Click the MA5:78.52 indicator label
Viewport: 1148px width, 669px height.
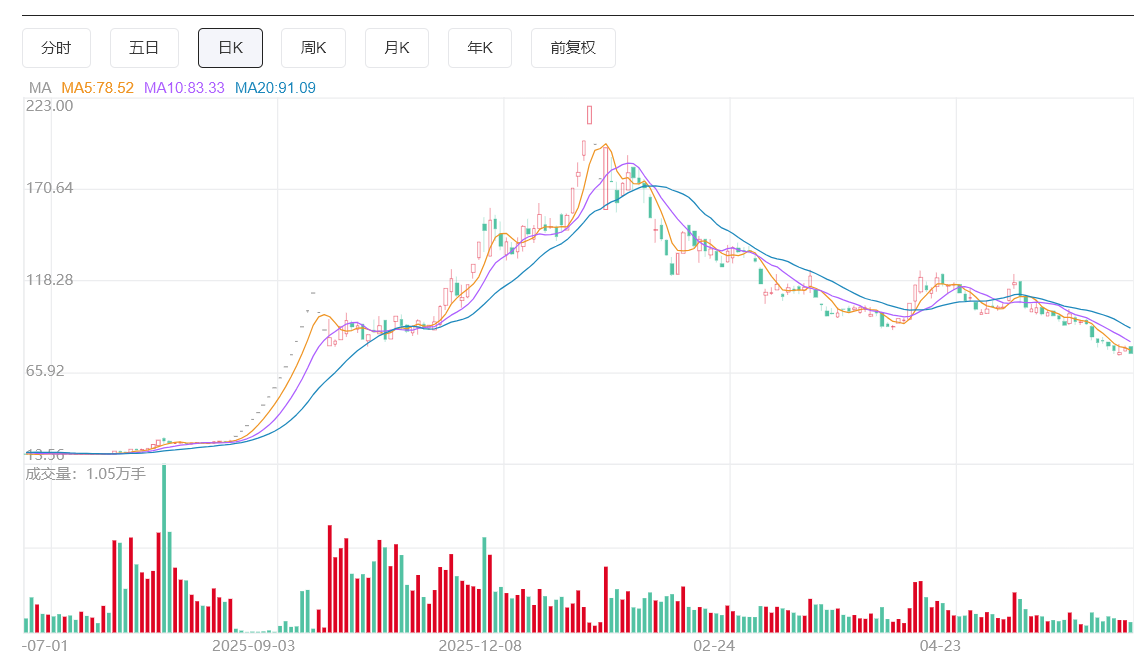coord(97,88)
